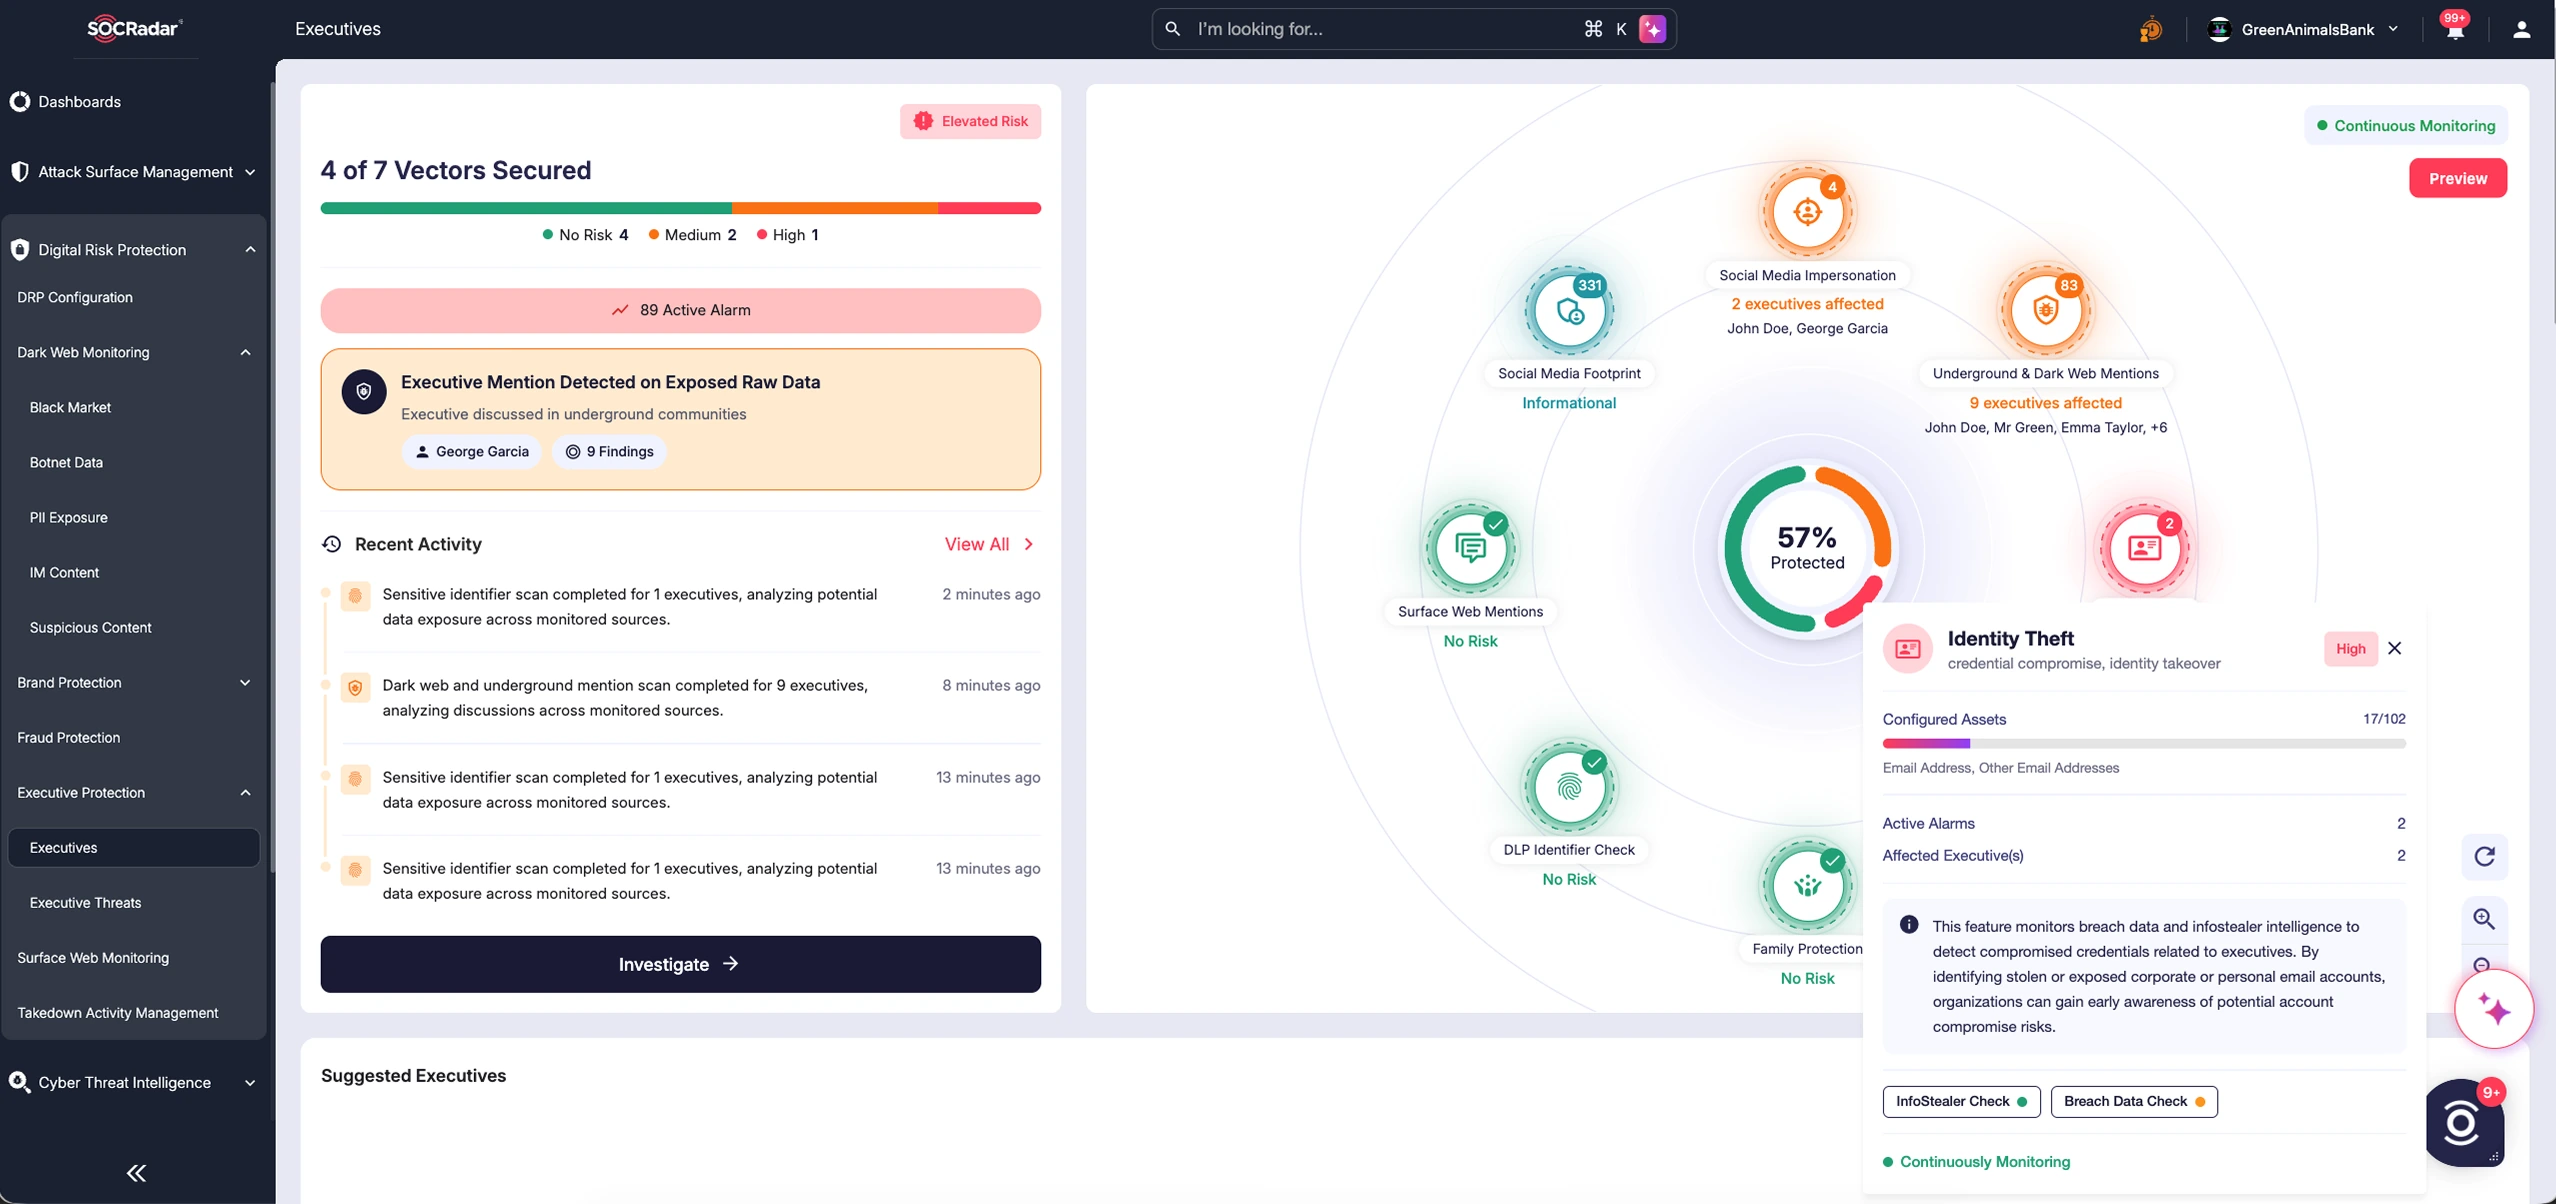2556x1204 pixels.
Task: Select the DLP Identifier Check fingerprint icon
Action: [1569, 787]
